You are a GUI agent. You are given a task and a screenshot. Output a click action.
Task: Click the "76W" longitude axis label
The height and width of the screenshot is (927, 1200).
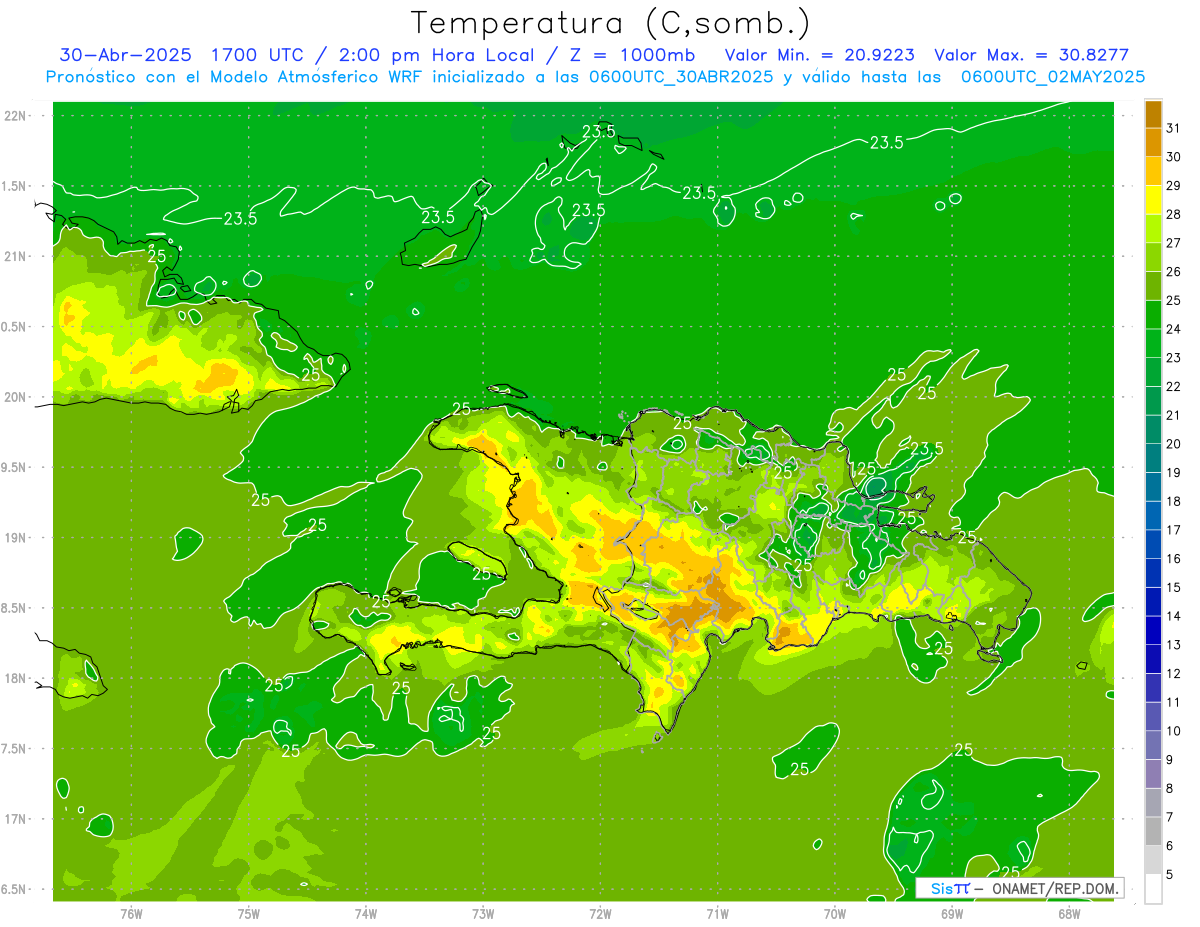[131, 913]
